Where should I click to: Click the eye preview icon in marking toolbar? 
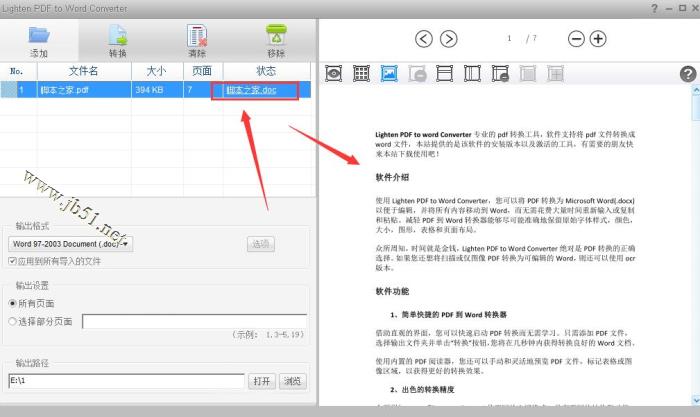333,74
